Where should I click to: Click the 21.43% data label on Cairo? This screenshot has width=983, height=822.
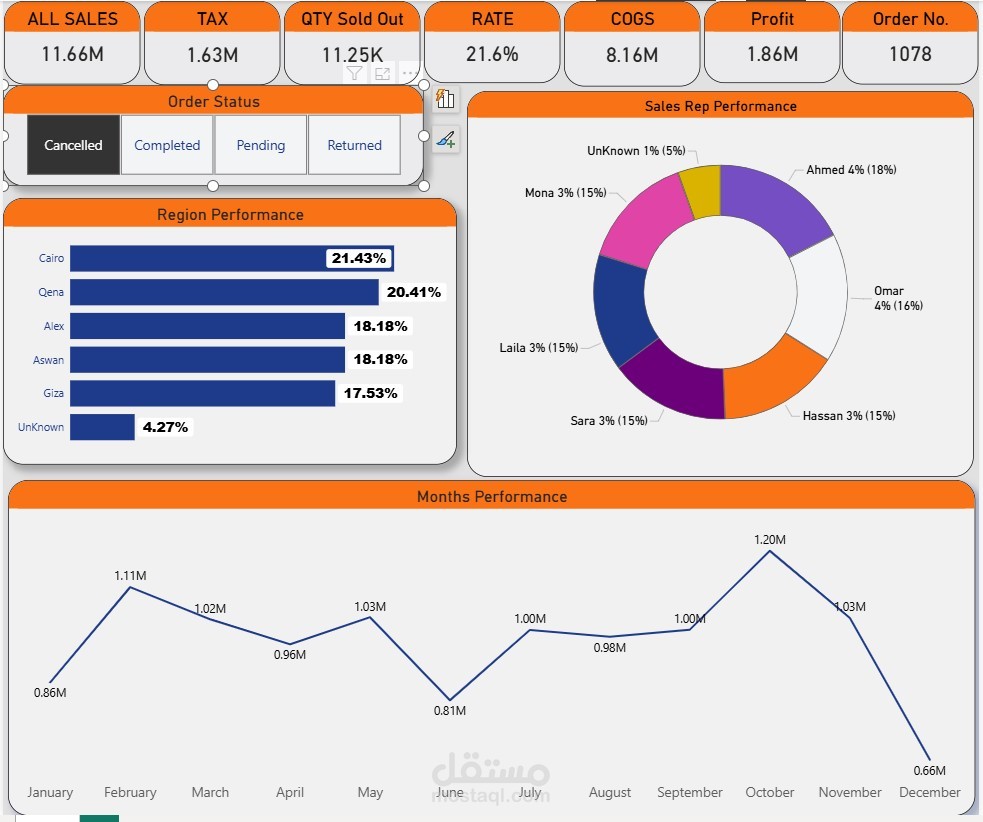click(359, 258)
